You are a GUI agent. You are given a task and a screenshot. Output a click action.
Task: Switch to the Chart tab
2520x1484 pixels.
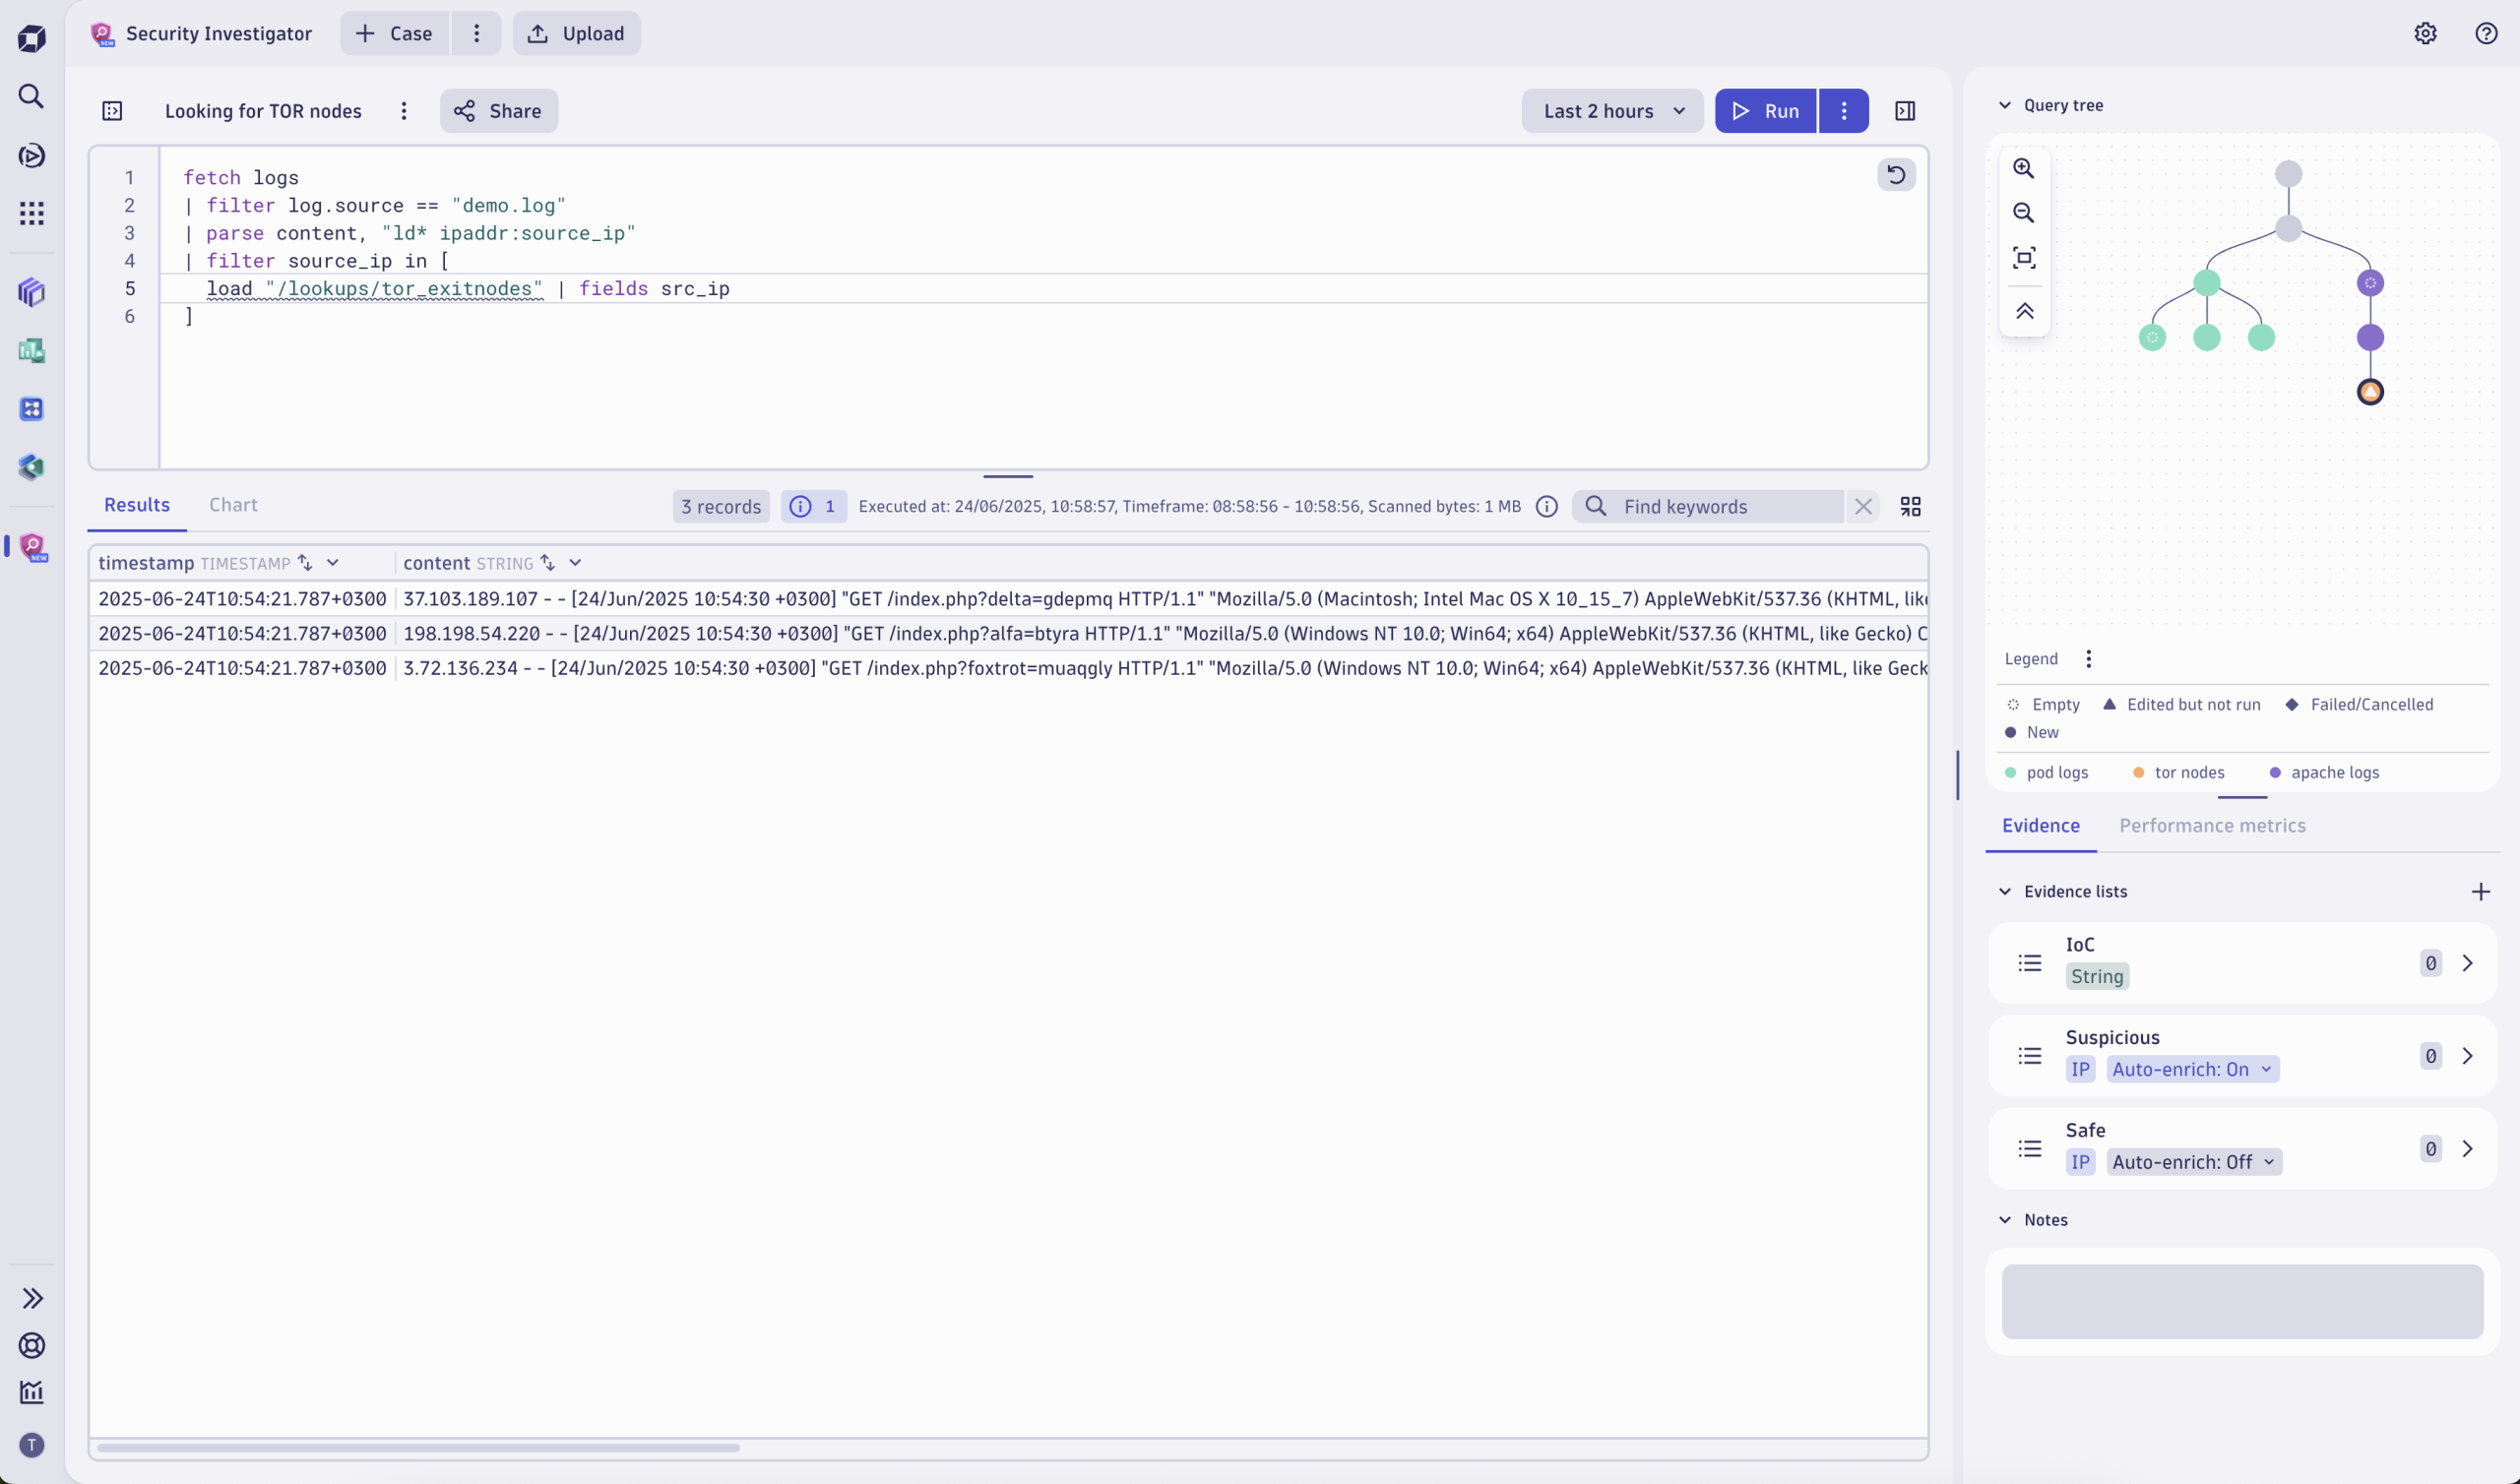(232, 505)
